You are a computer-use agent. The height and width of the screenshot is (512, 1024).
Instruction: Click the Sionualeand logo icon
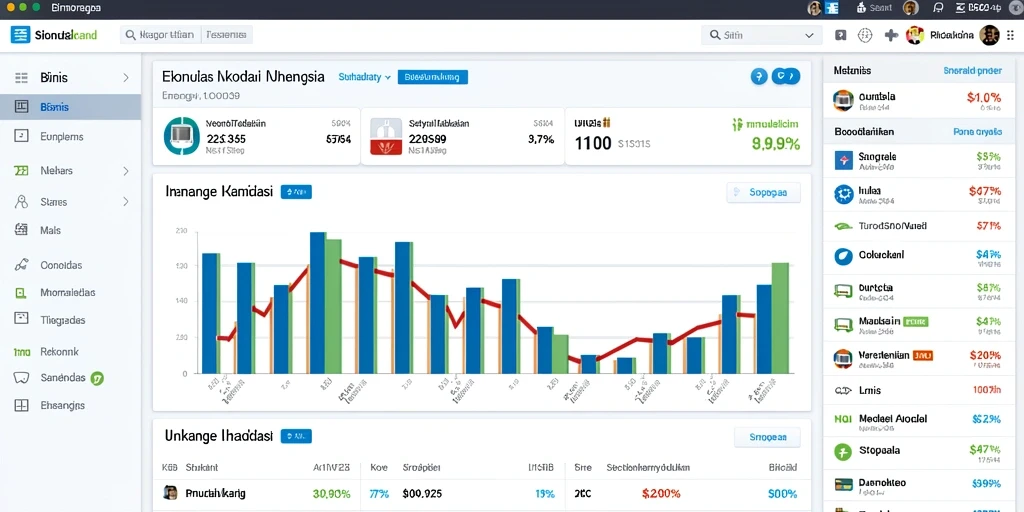click(x=20, y=35)
